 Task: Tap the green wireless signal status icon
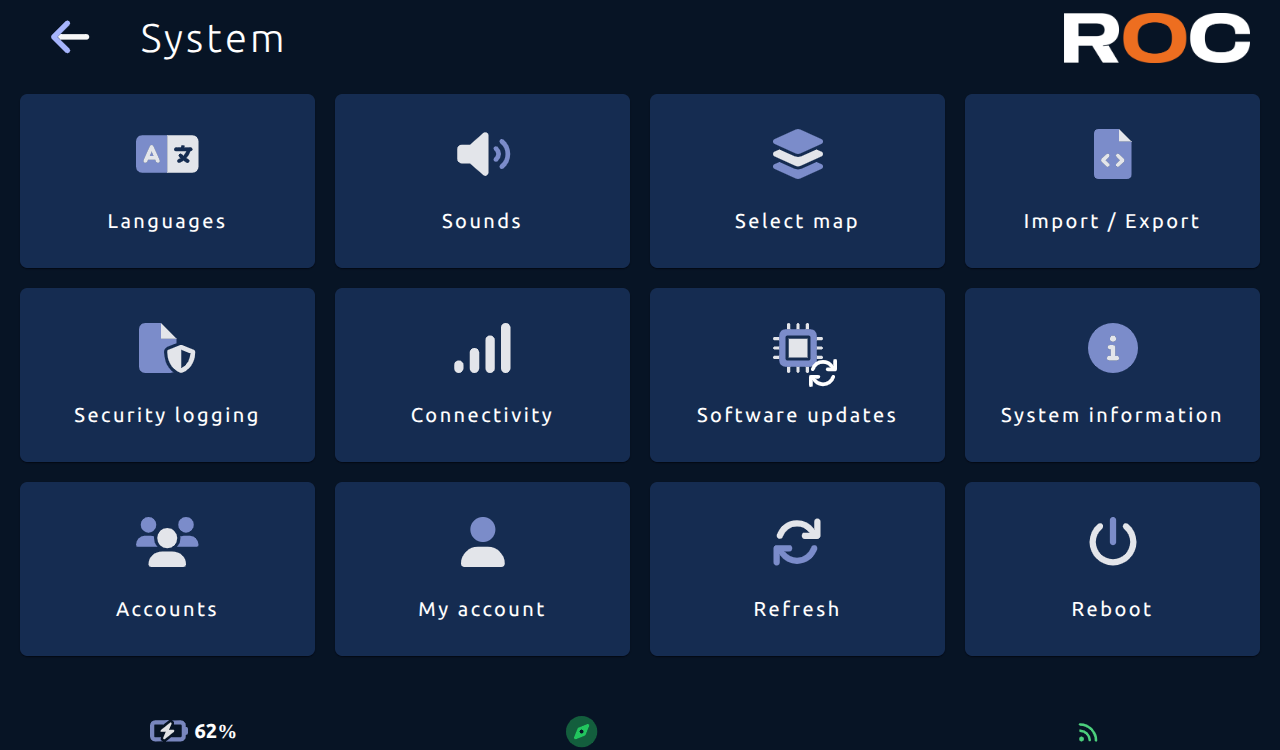(1088, 733)
